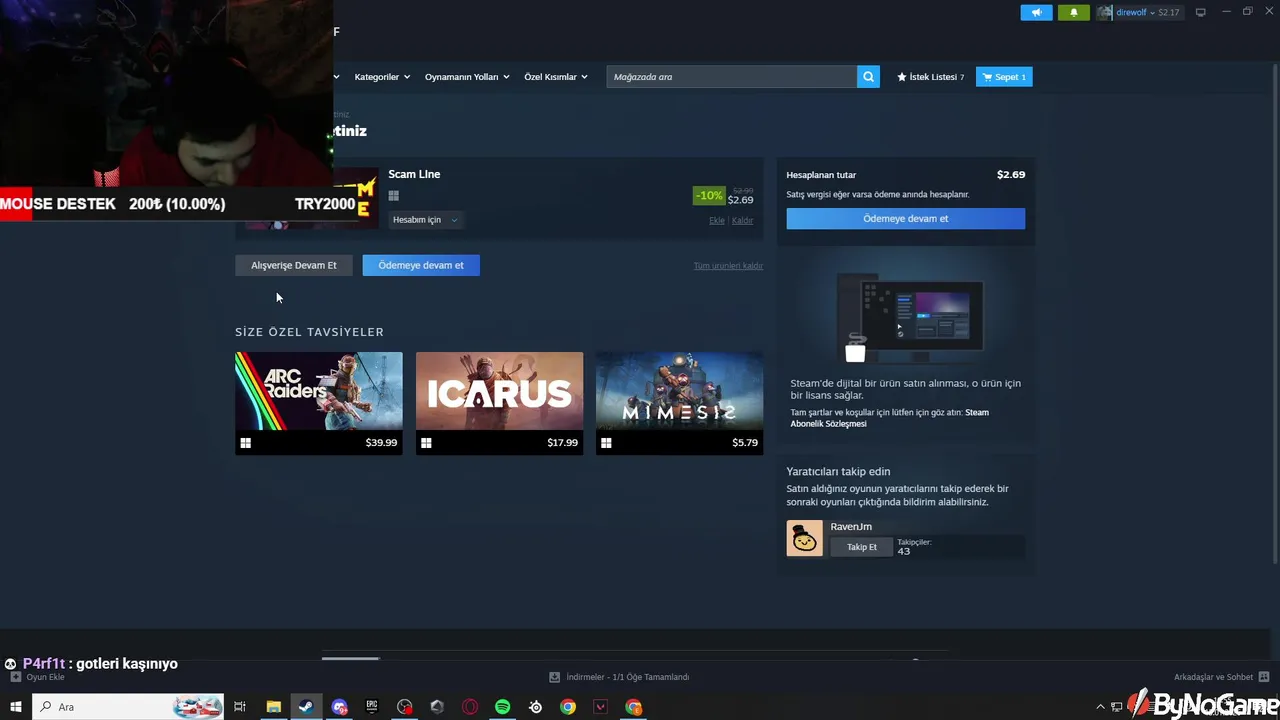Open the green notifications bell

(x=1074, y=13)
